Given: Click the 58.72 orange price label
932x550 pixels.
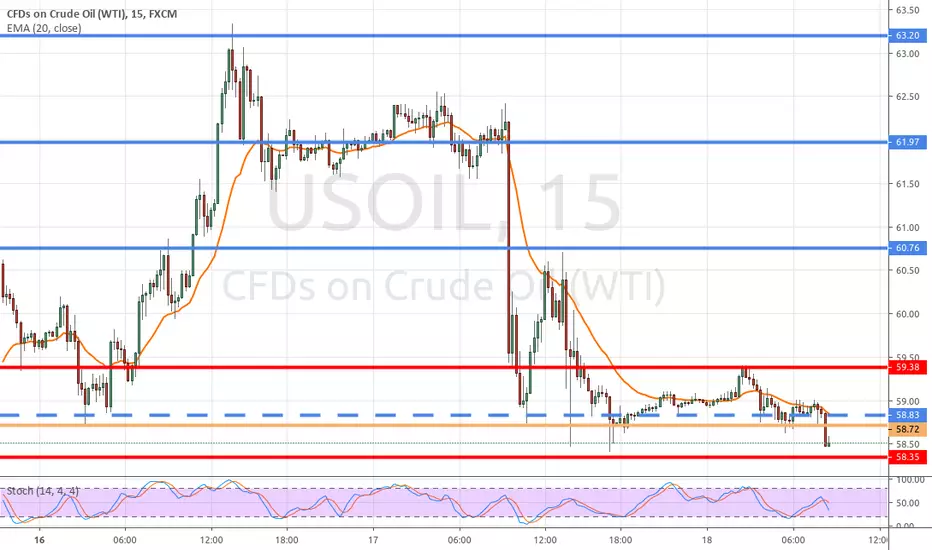Looking at the screenshot, I should click(x=907, y=429).
